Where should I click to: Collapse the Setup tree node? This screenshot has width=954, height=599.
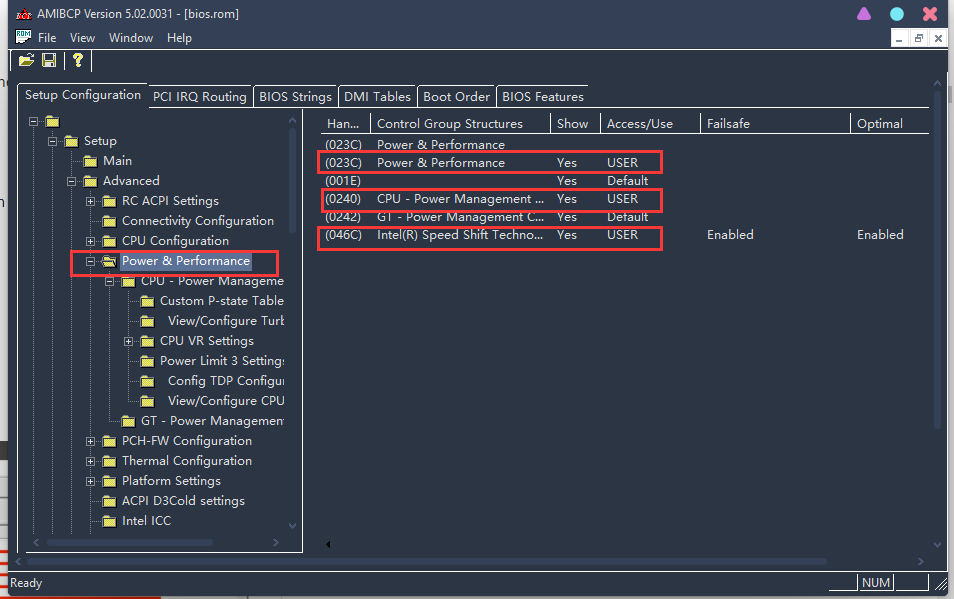(52, 141)
